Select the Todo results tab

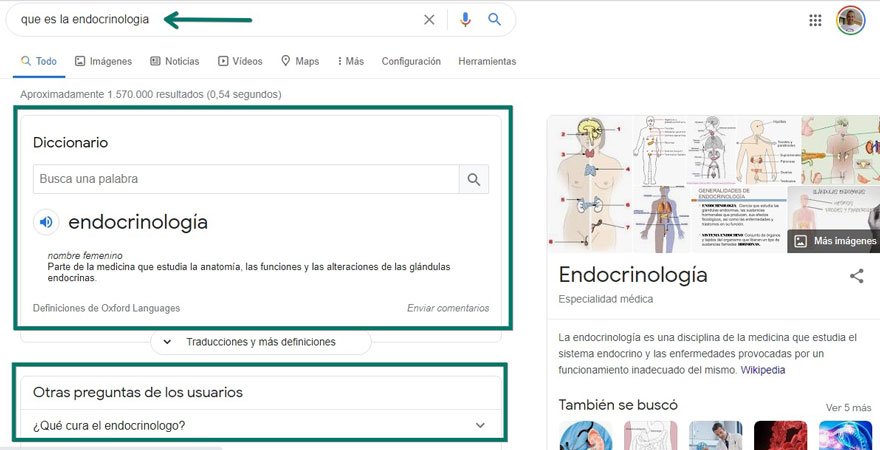click(39, 61)
